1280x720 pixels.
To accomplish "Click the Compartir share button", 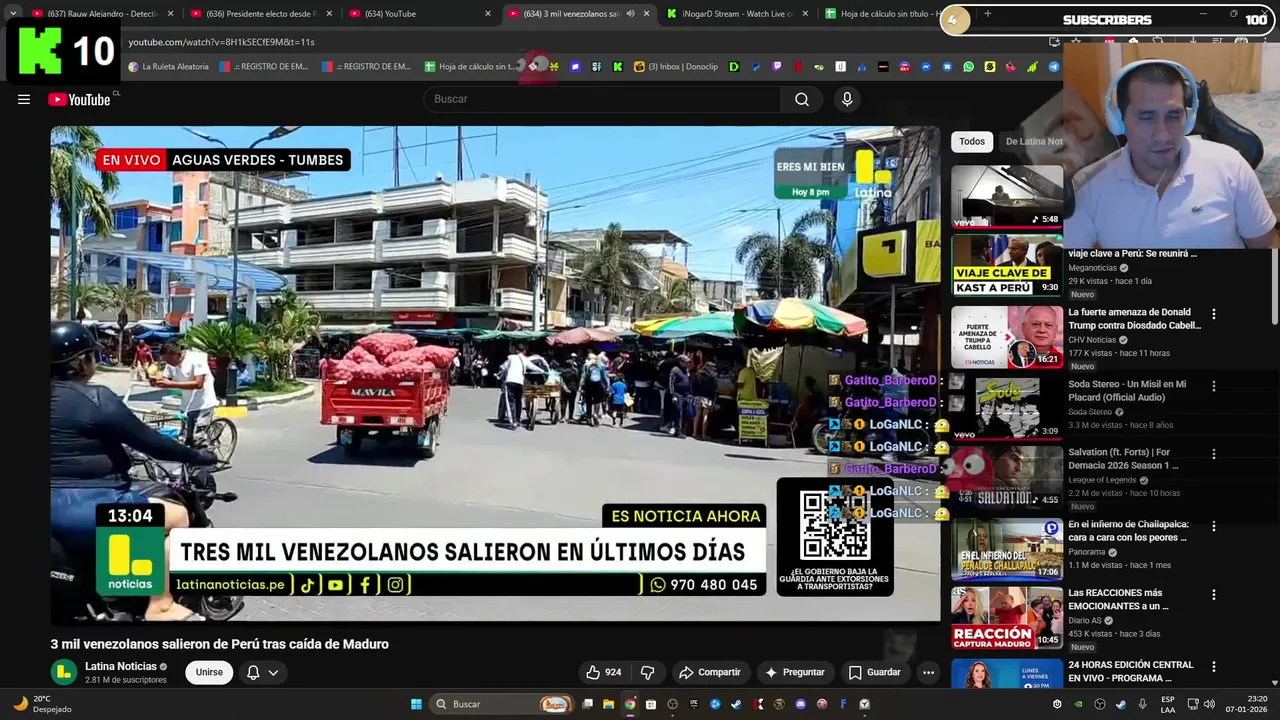I will [x=709, y=672].
